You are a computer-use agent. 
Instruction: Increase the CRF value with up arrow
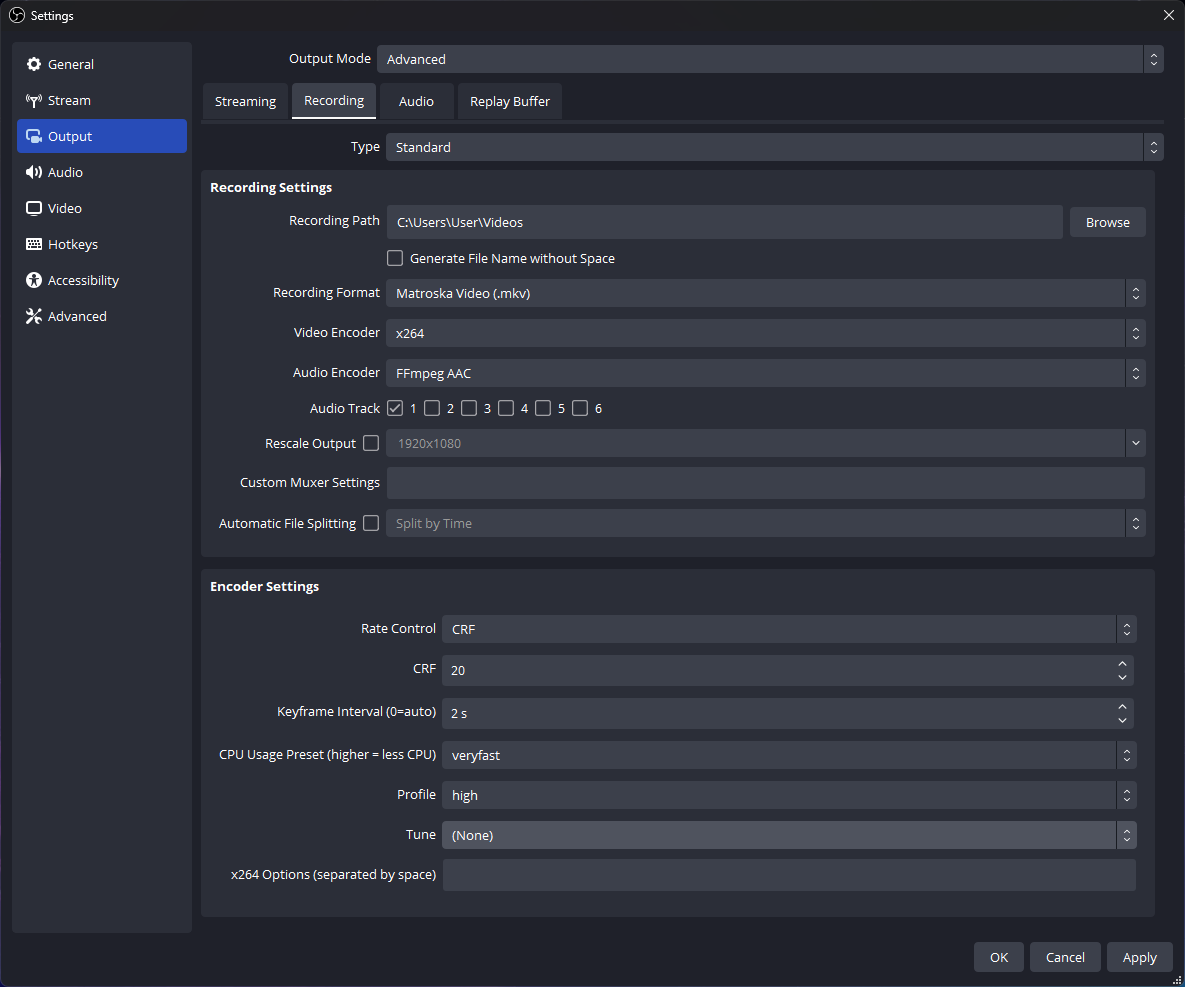point(1123,663)
